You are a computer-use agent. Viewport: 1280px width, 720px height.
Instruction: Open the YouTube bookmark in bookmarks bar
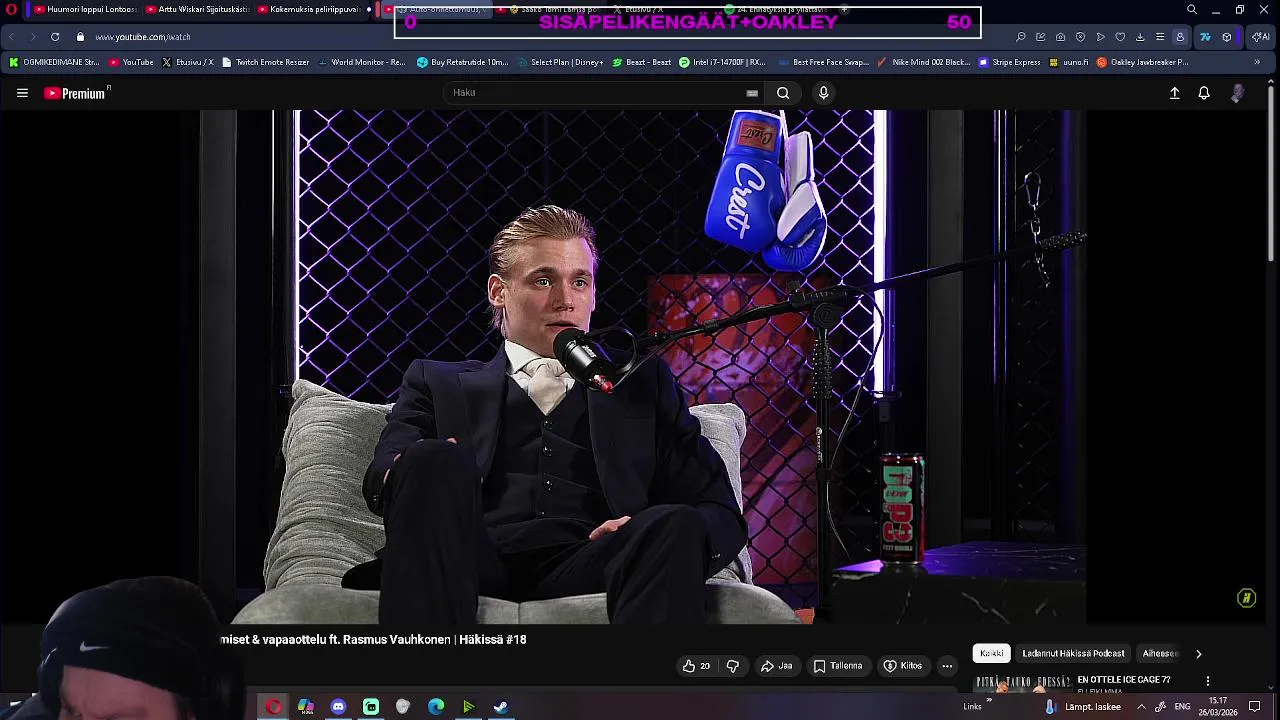pyautogui.click(x=131, y=62)
